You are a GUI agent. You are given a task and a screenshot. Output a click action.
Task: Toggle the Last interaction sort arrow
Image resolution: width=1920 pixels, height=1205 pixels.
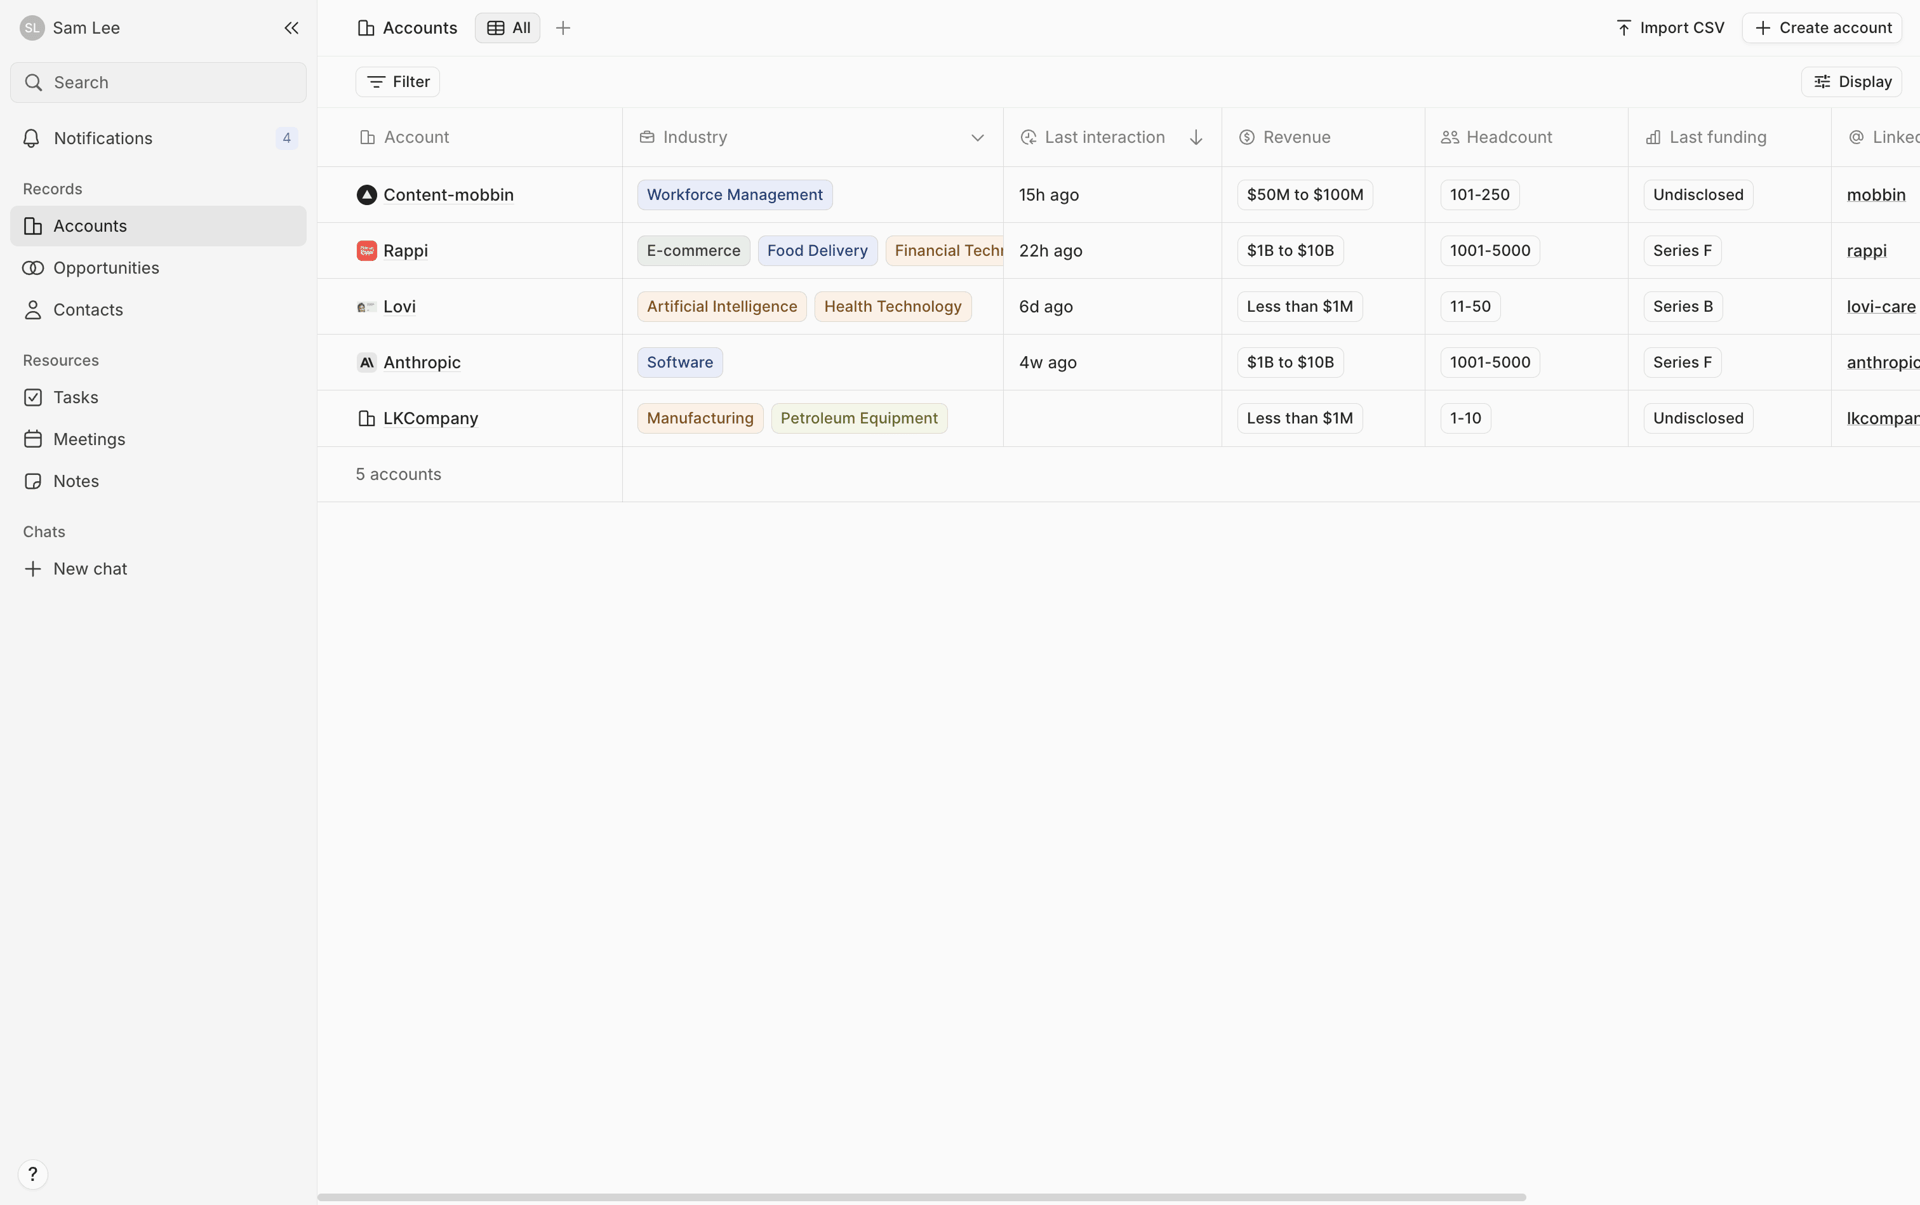(1196, 137)
